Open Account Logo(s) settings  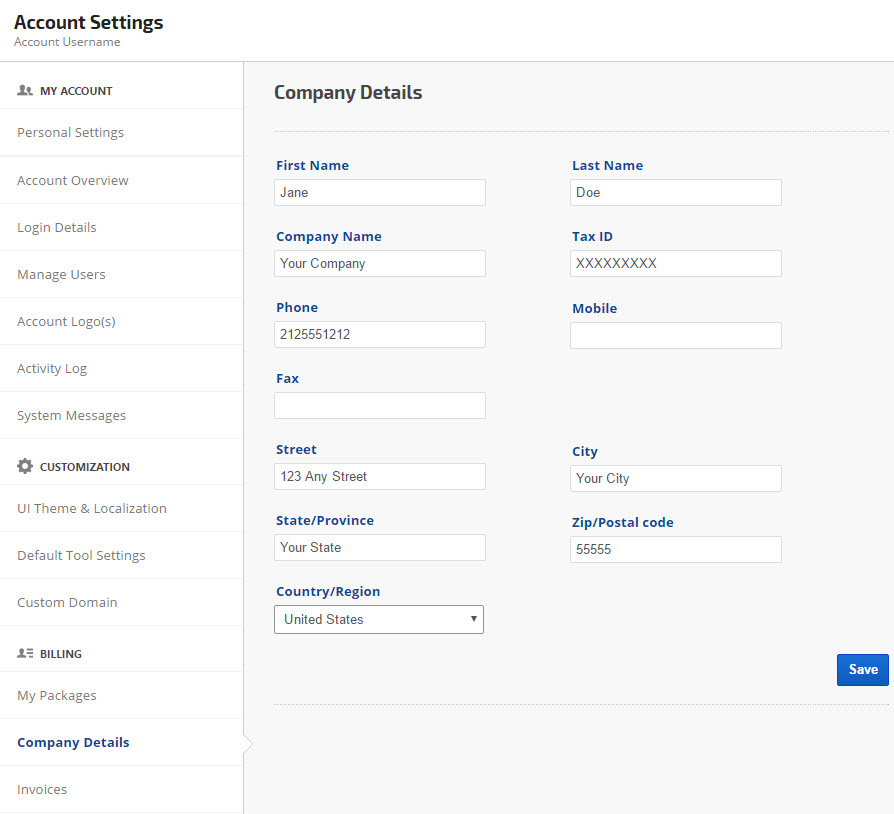tap(66, 321)
